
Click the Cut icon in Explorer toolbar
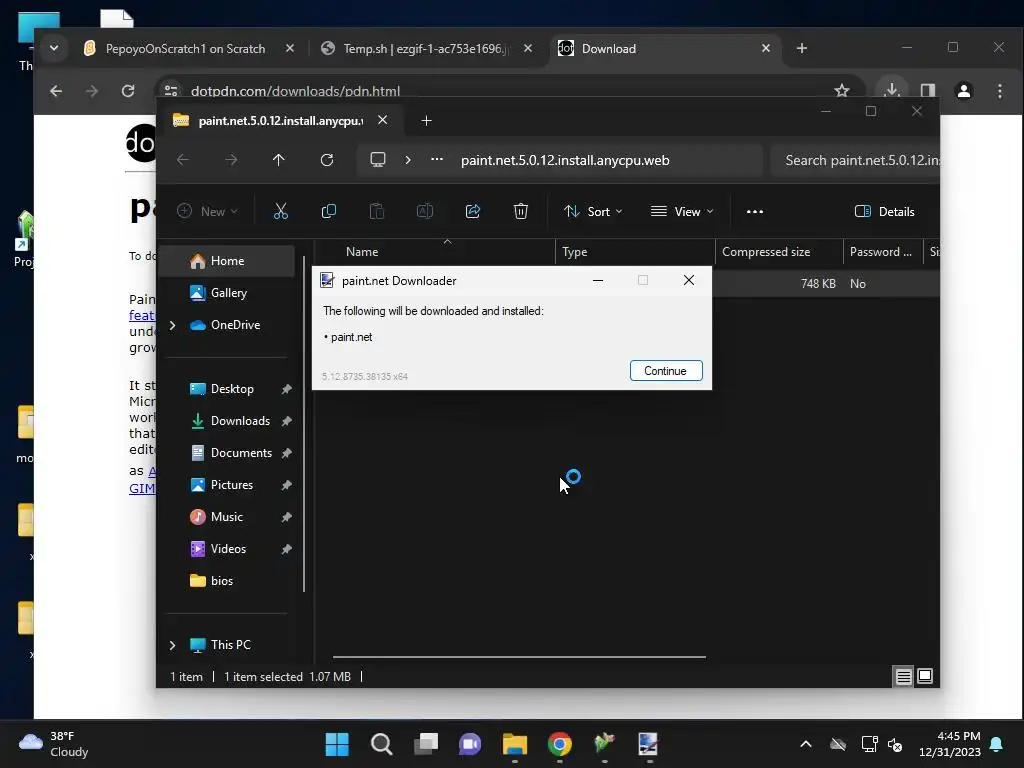(280, 211)
